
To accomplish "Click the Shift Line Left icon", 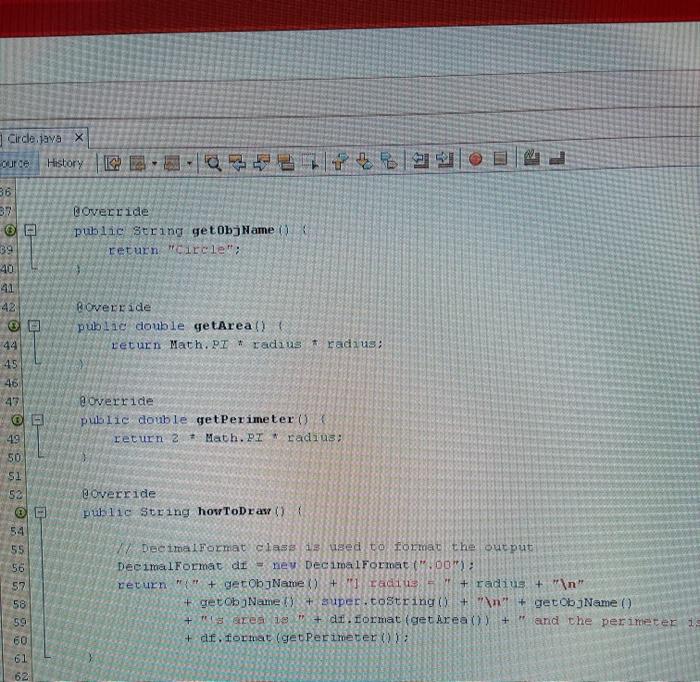I will pos(420,160).
